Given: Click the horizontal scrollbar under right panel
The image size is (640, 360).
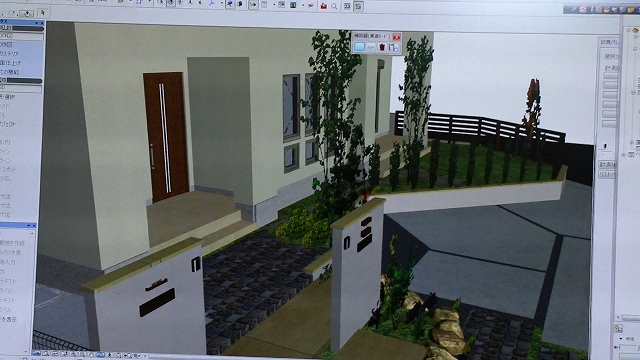Looking at the screenshot, I should click(627, 318).
